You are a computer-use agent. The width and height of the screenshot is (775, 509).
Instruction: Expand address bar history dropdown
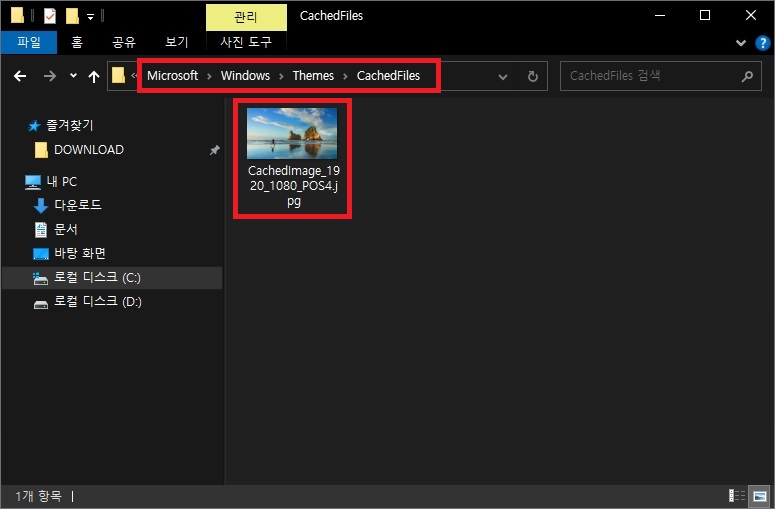pyautogui.click(x=503, y=77)
